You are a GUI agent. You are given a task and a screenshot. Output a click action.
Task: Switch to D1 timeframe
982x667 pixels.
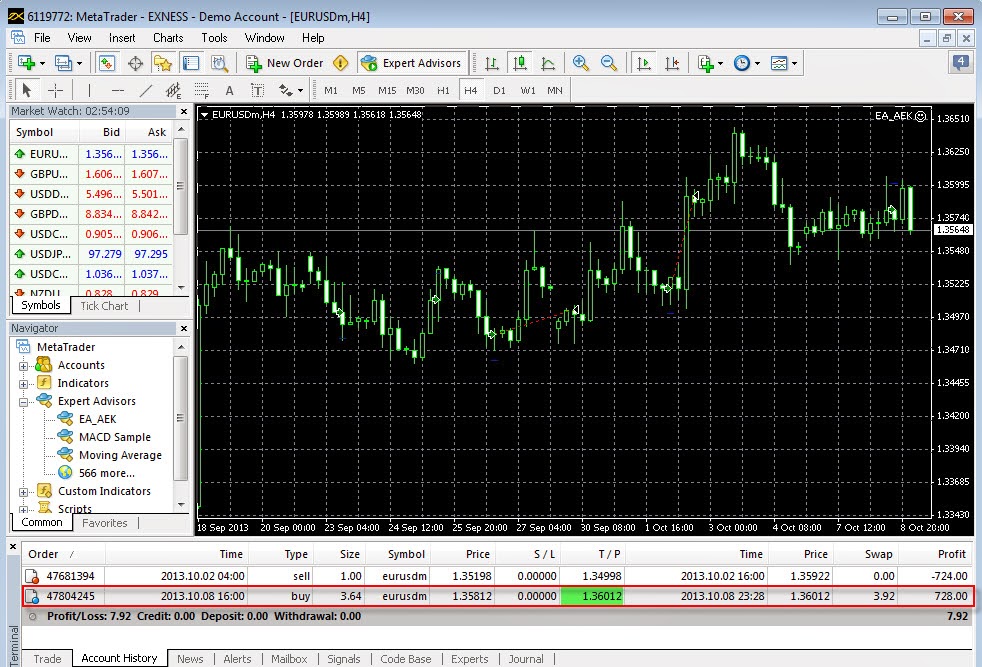click(x=499, y=91)
